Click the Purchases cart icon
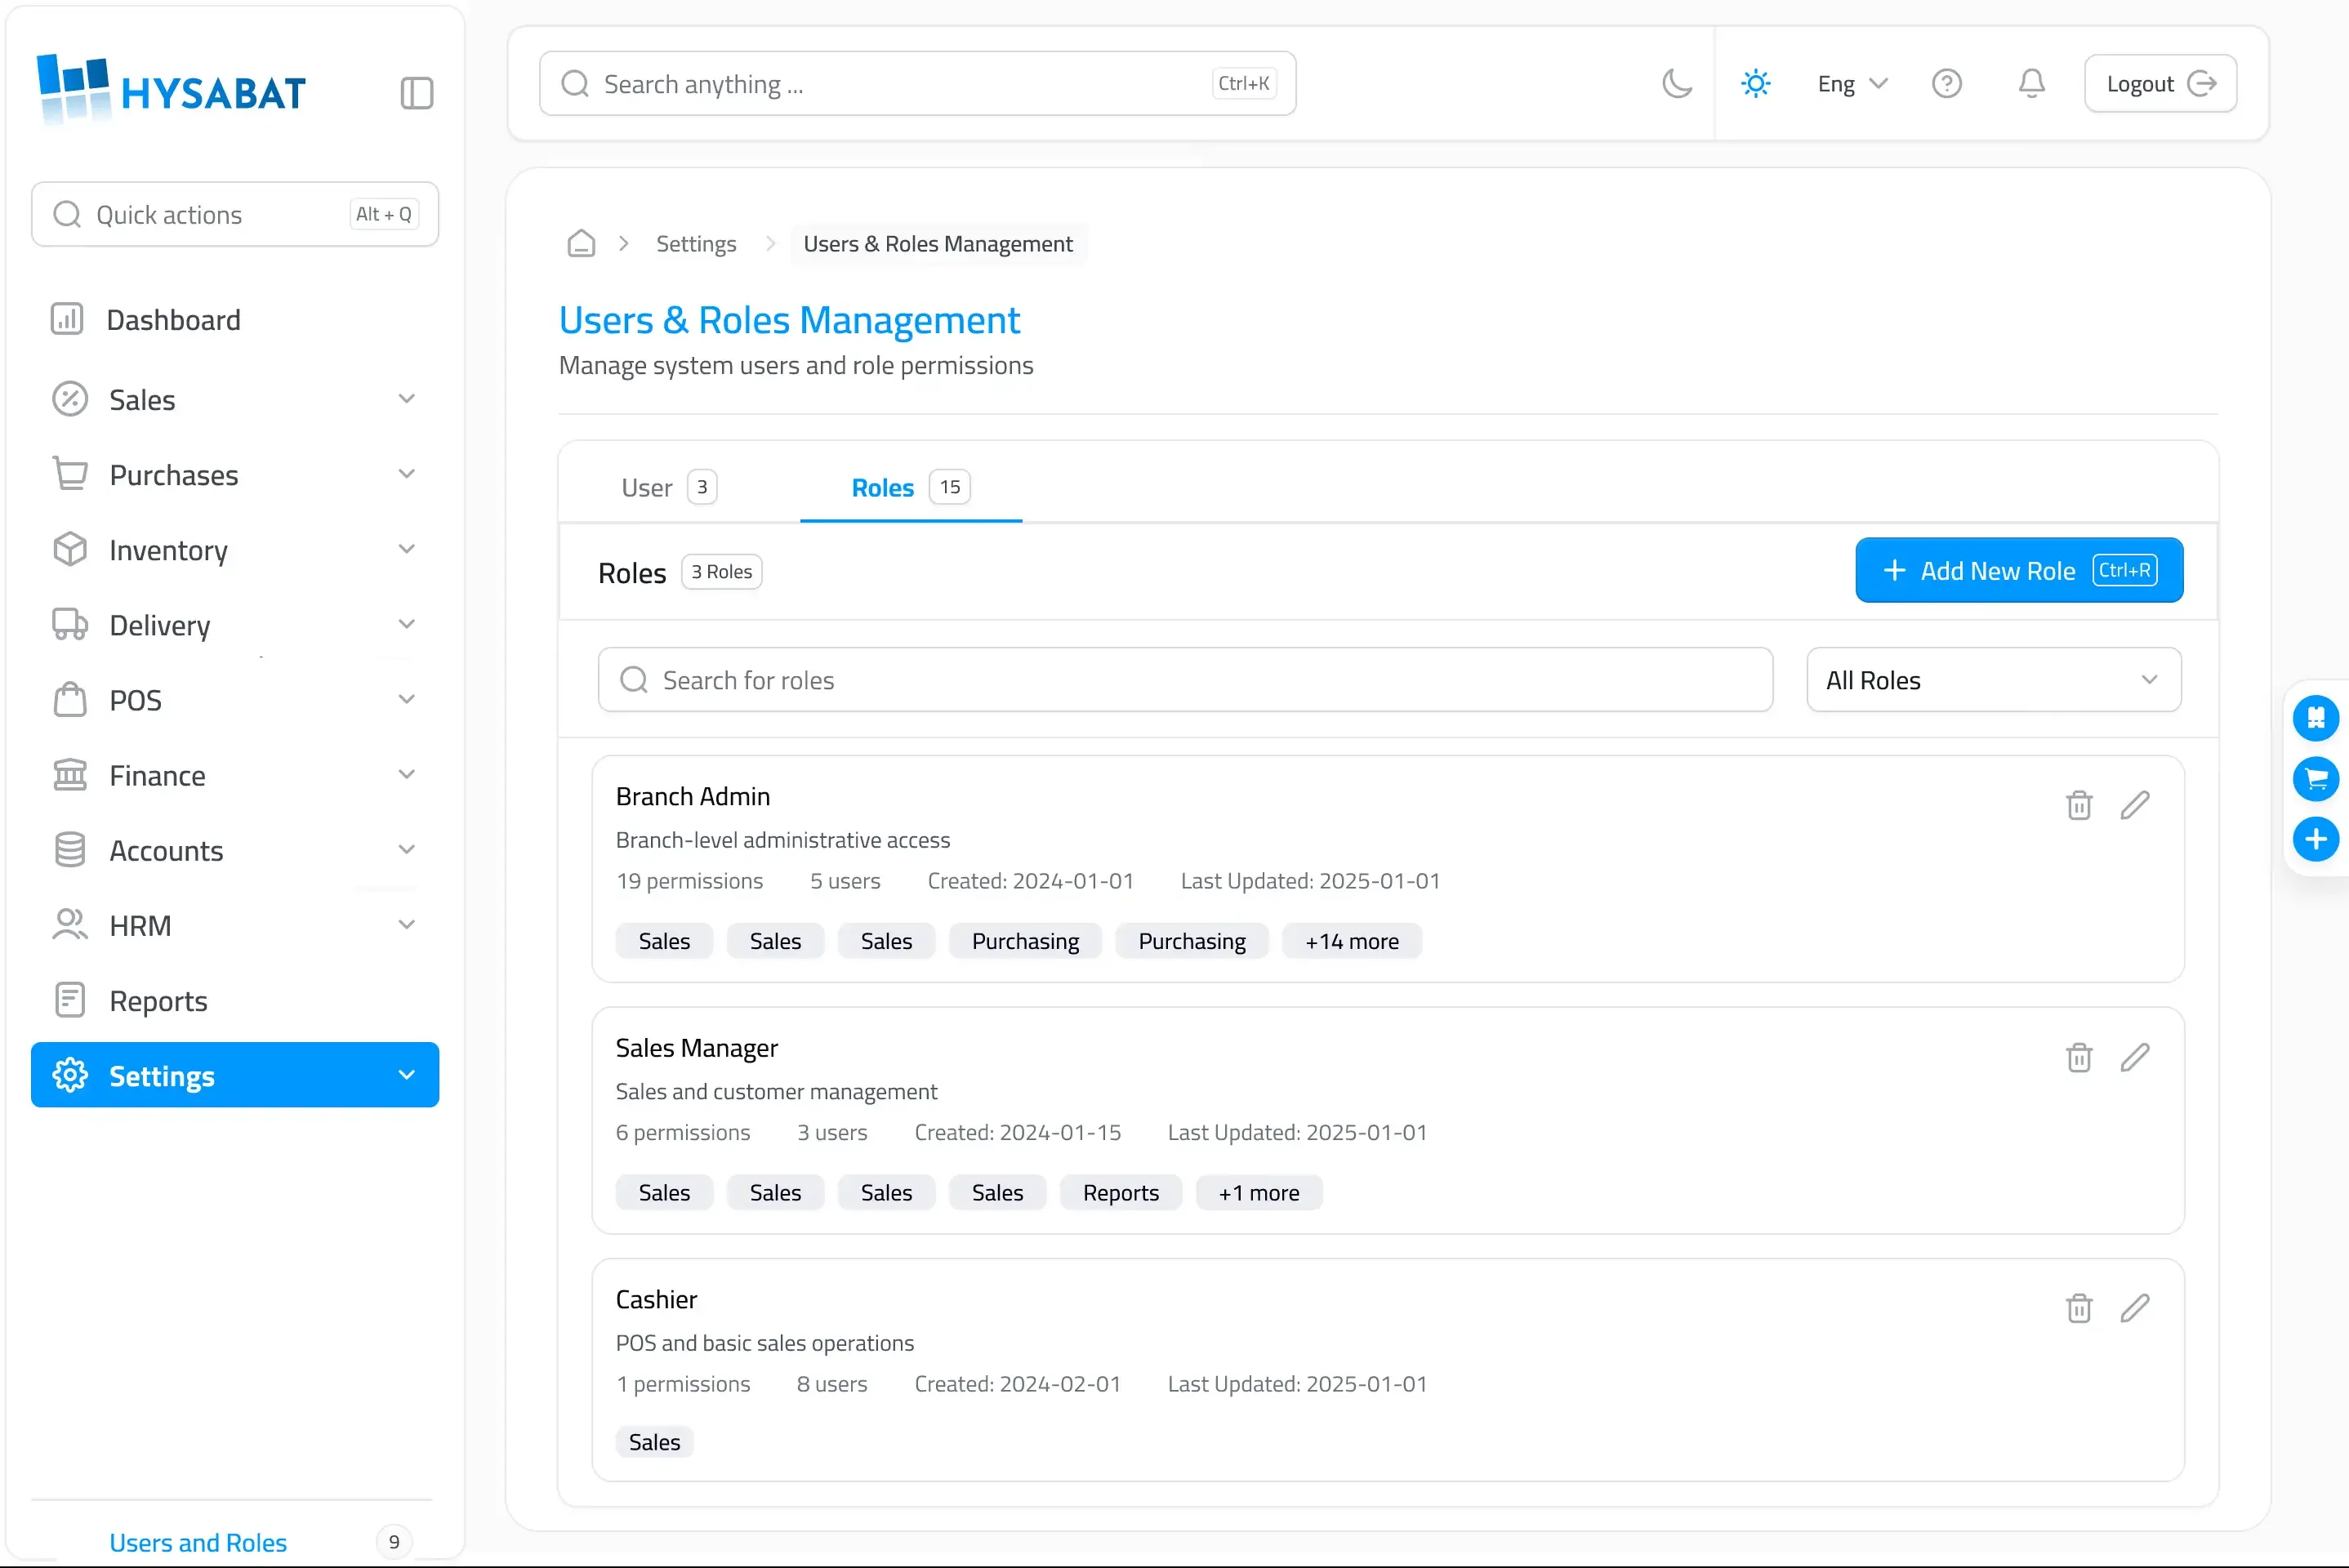 point(70,474)
